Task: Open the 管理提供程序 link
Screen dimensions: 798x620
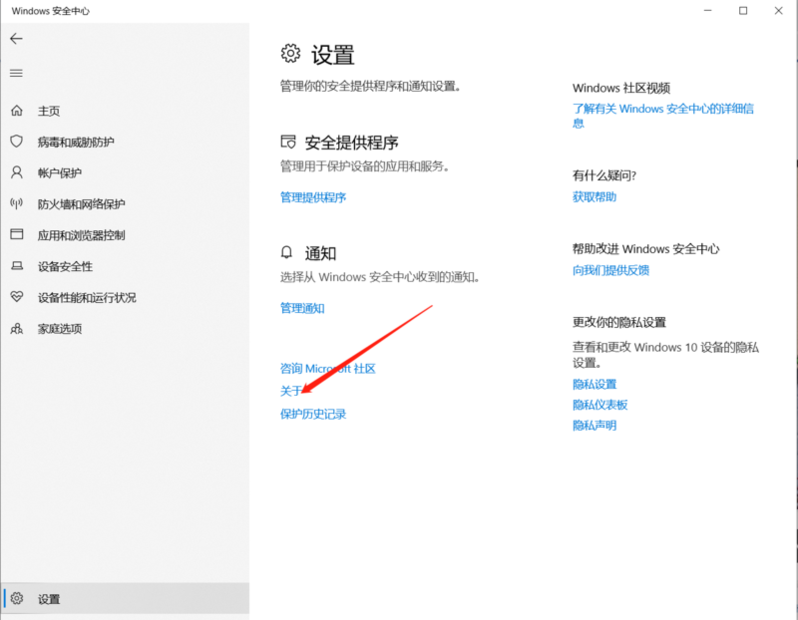Action: click(x=313, y=198)
